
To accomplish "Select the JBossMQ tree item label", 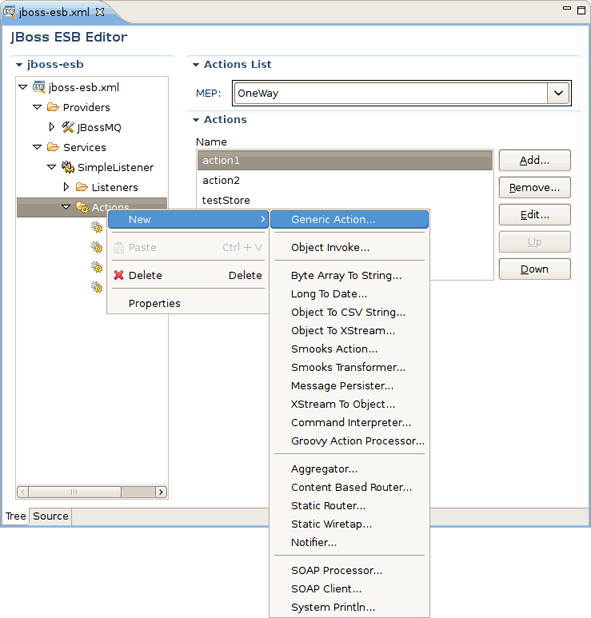I will pyautogui.click(x=99, y=127).
